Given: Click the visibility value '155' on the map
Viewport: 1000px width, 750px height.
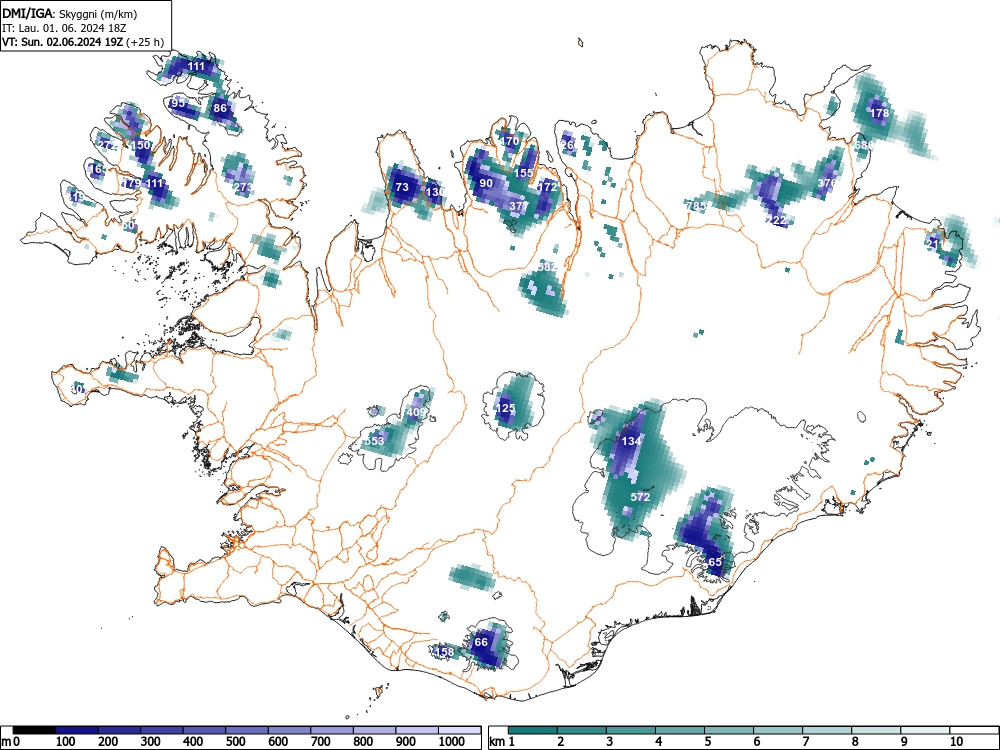Looking at the screenshot, I should tap(523, 173).
